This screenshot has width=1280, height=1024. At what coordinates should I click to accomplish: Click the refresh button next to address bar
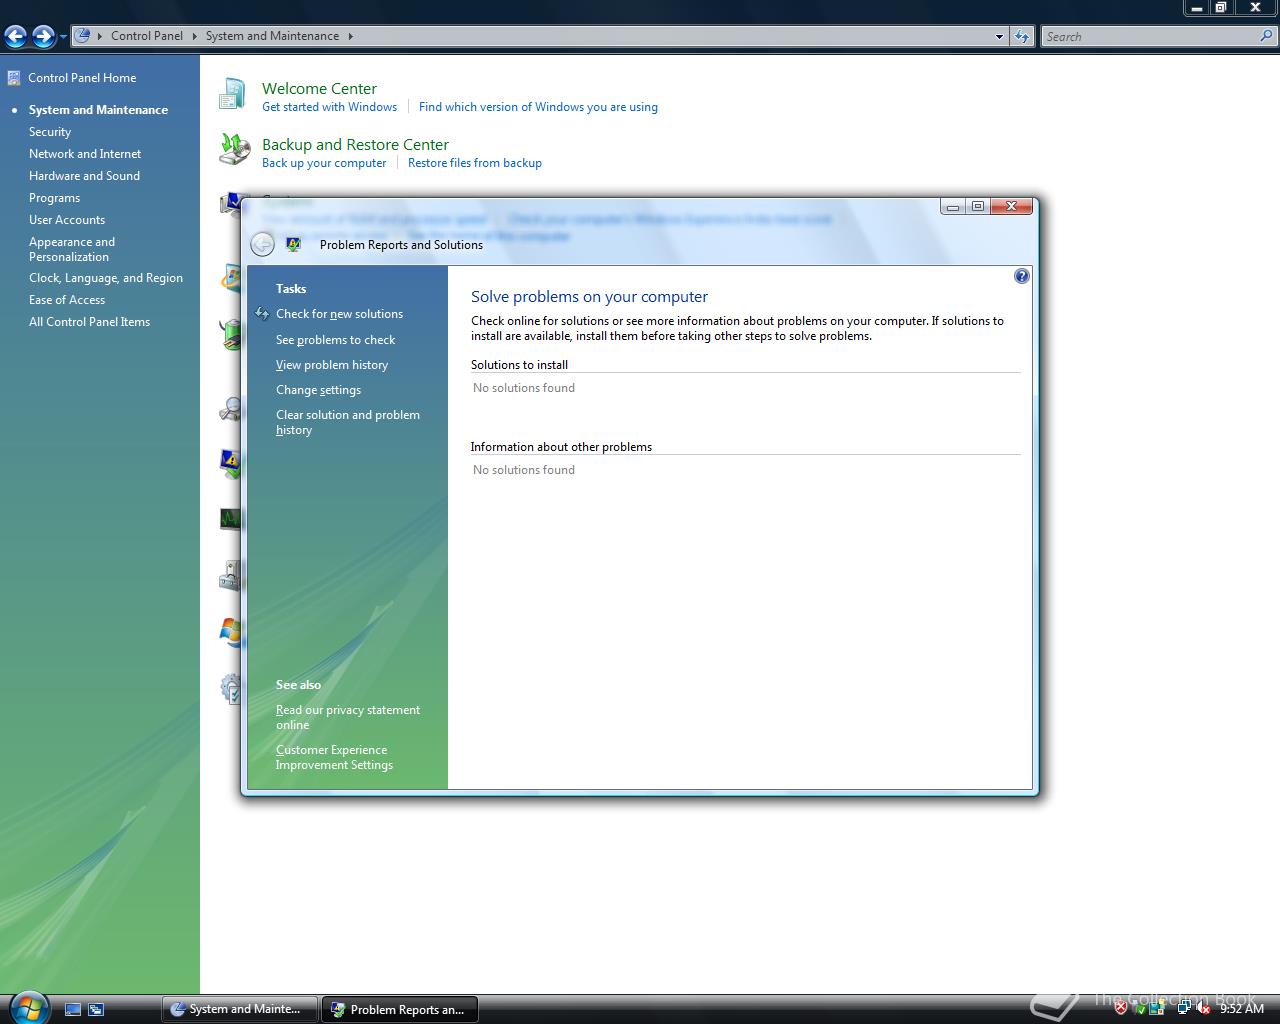1021,37
